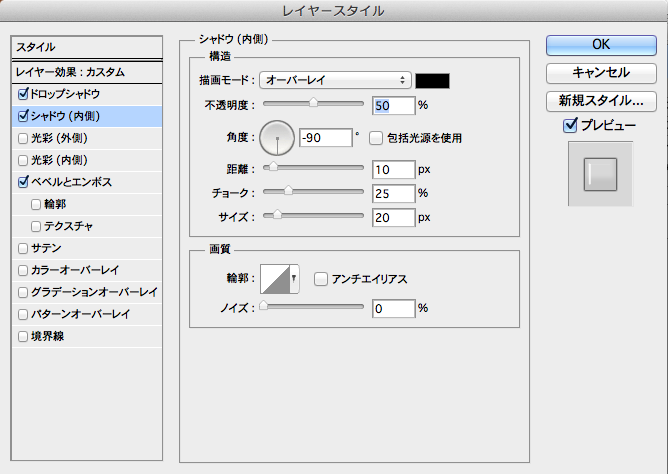Click the ノイズ slider handle
This screenshot has width=668, height=474.
(264, 305)
